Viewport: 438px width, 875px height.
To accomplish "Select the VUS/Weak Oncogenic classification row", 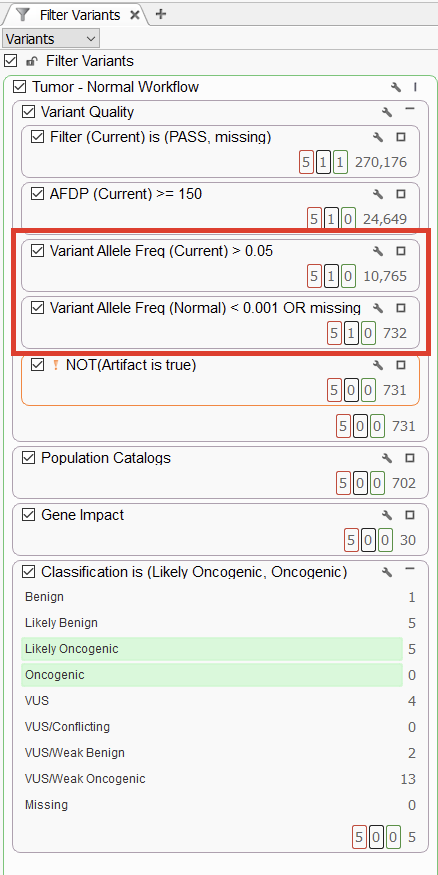I will pyautogui.click(x=220, y=778).
